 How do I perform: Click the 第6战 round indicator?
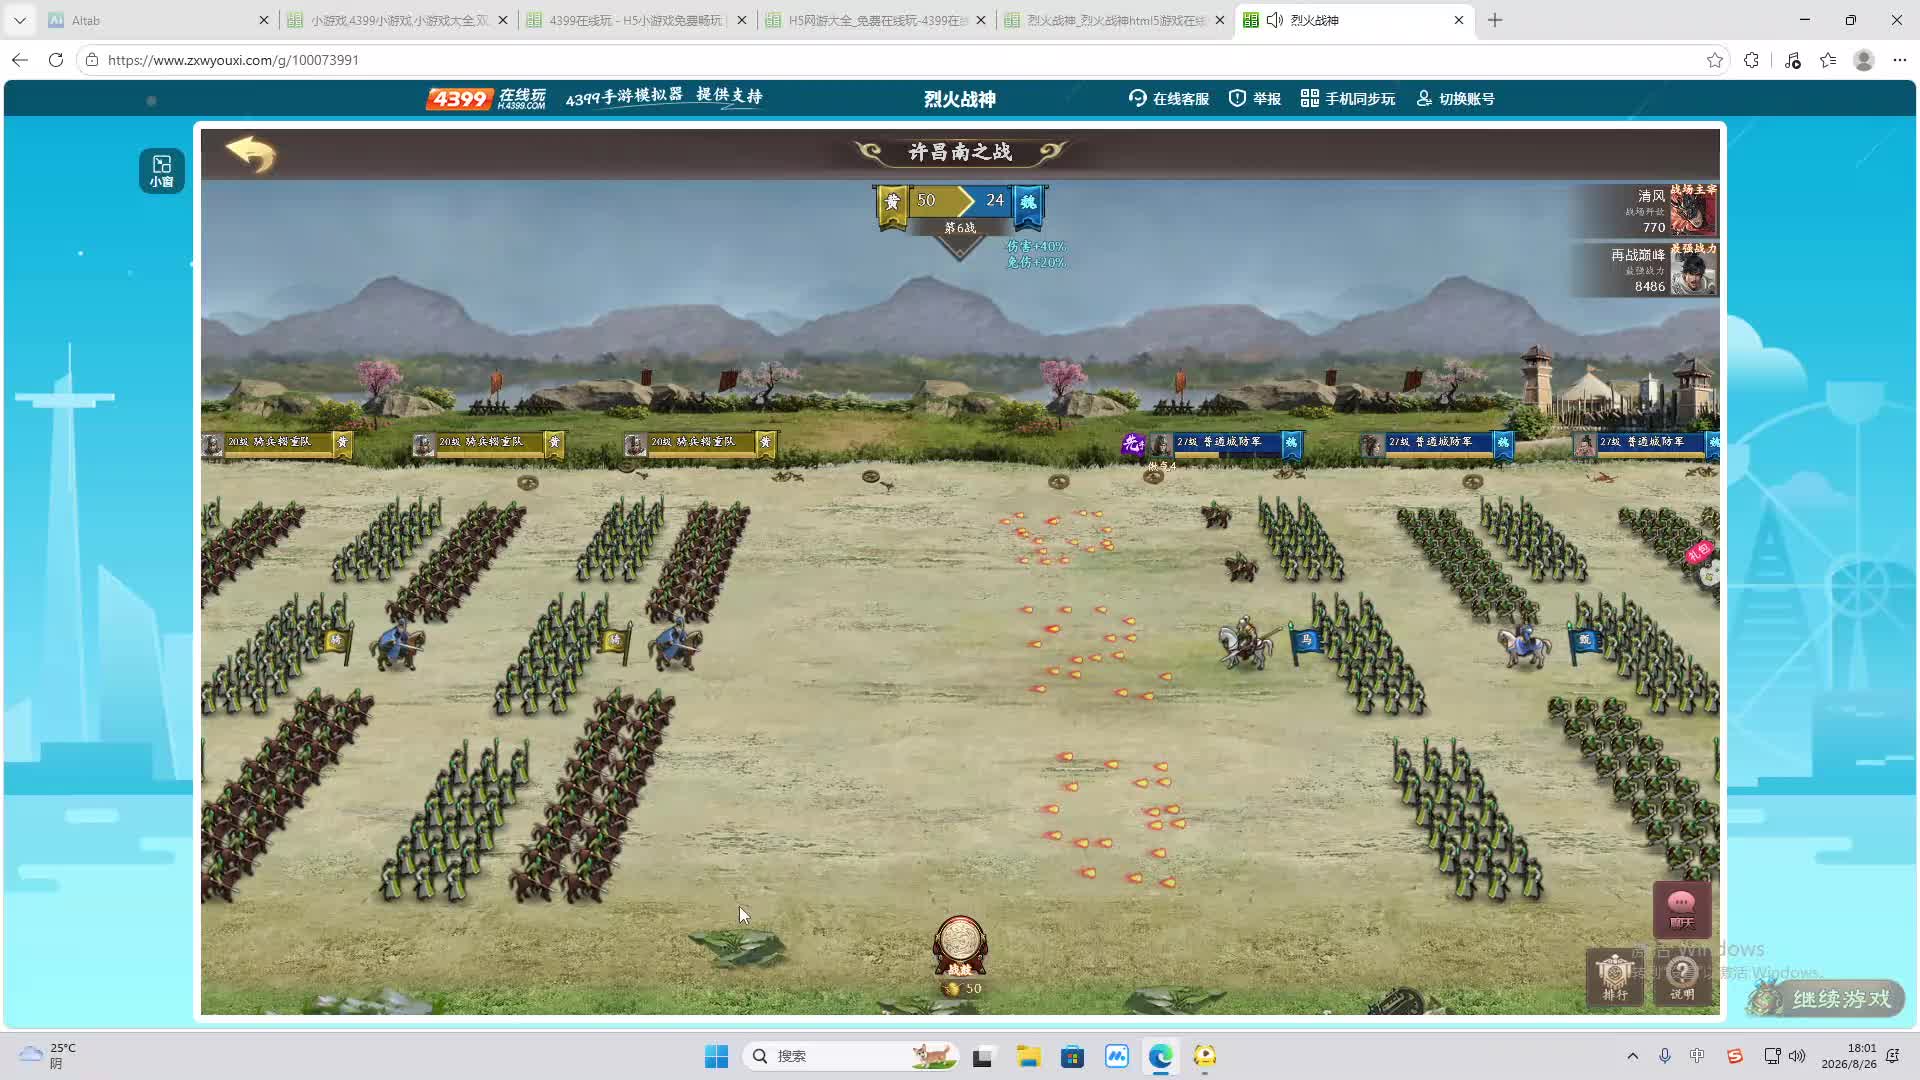click(x=960, y=228)
